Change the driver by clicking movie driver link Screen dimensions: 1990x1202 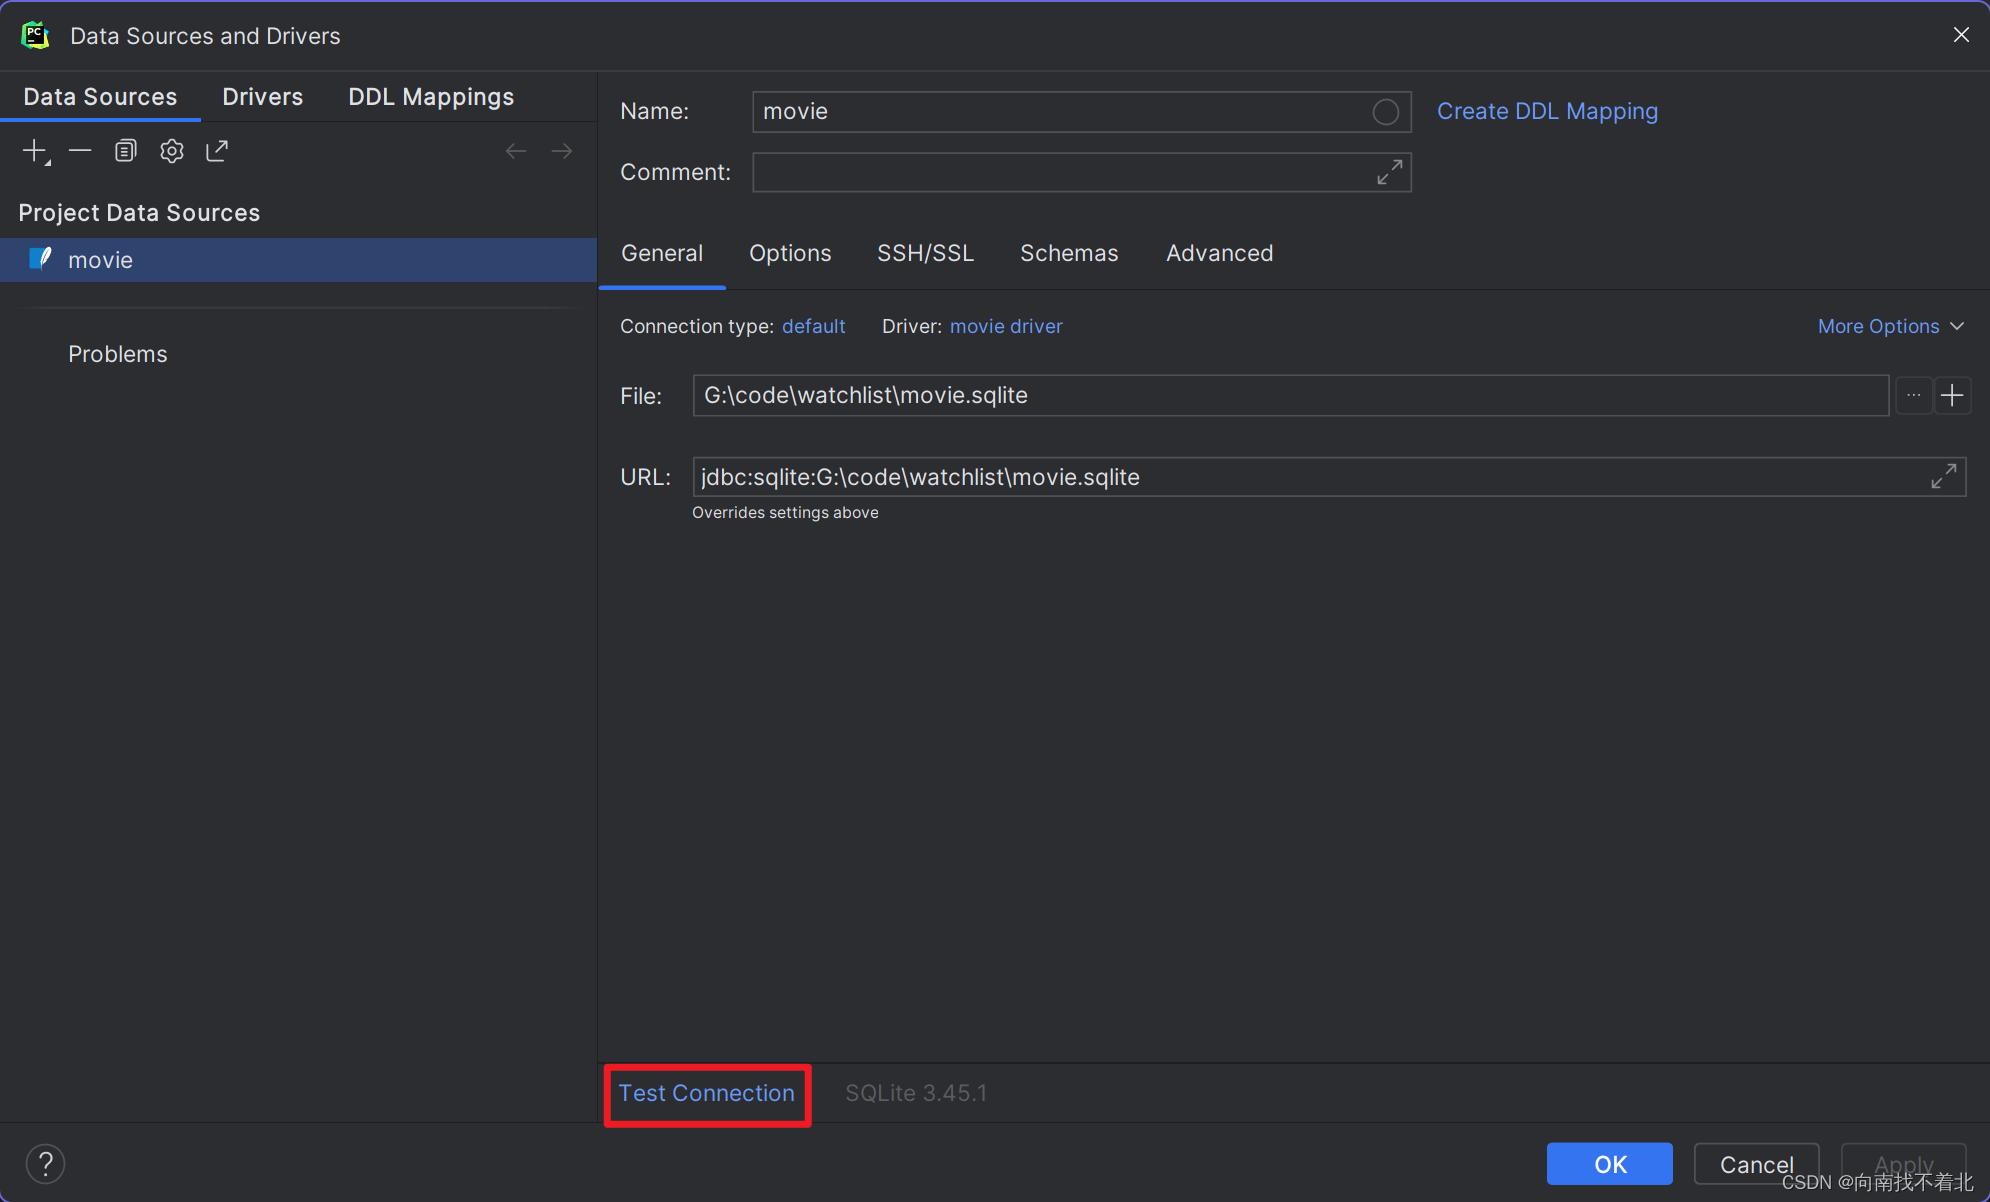1006,326
